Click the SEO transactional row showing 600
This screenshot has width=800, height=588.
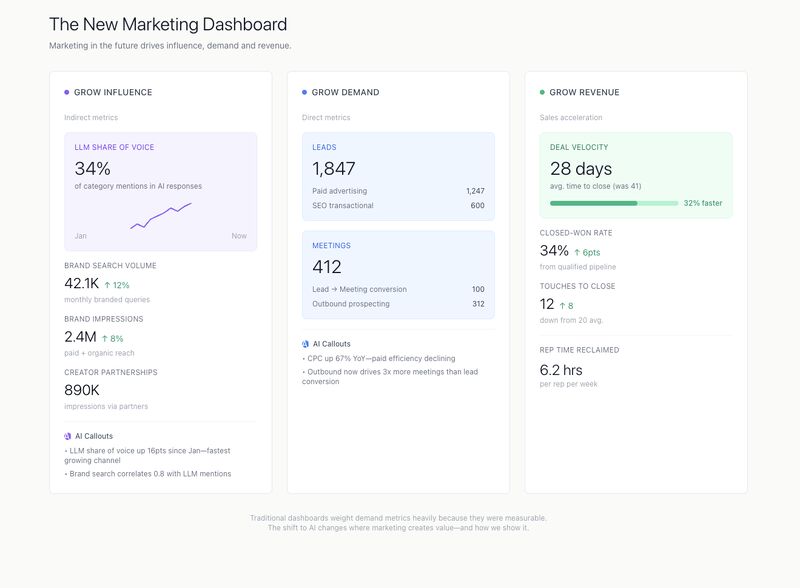398,206
